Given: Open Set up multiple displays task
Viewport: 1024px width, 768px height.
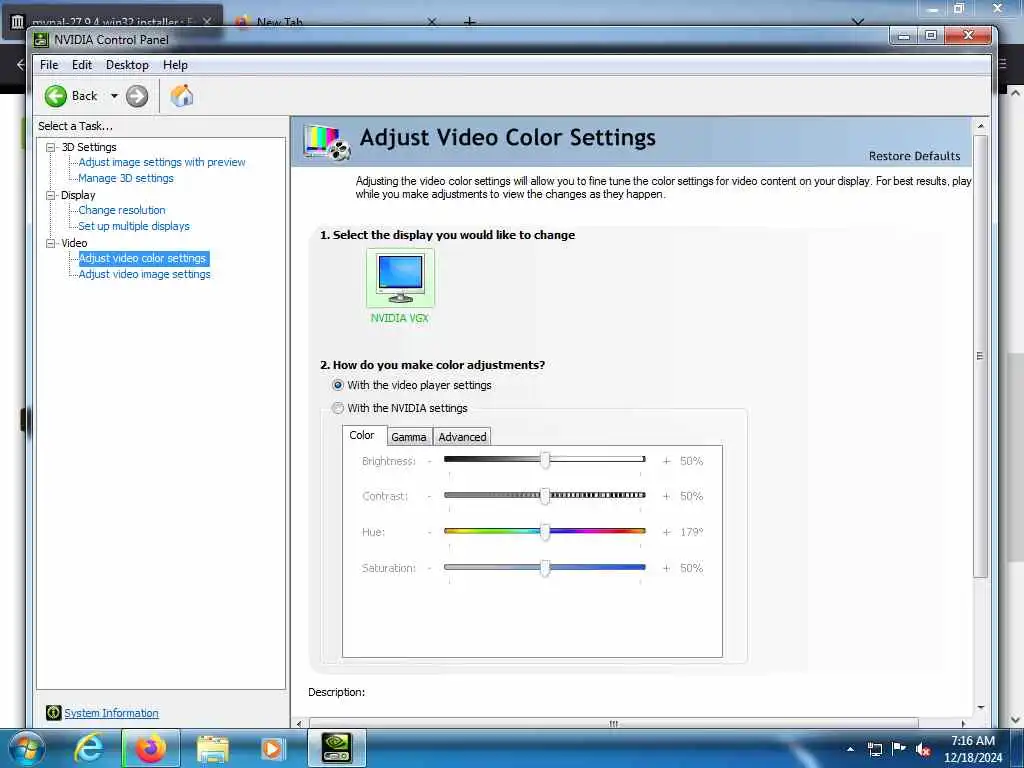Looking at the screenshot, I should pyautogui.click(x=134, y=226).
